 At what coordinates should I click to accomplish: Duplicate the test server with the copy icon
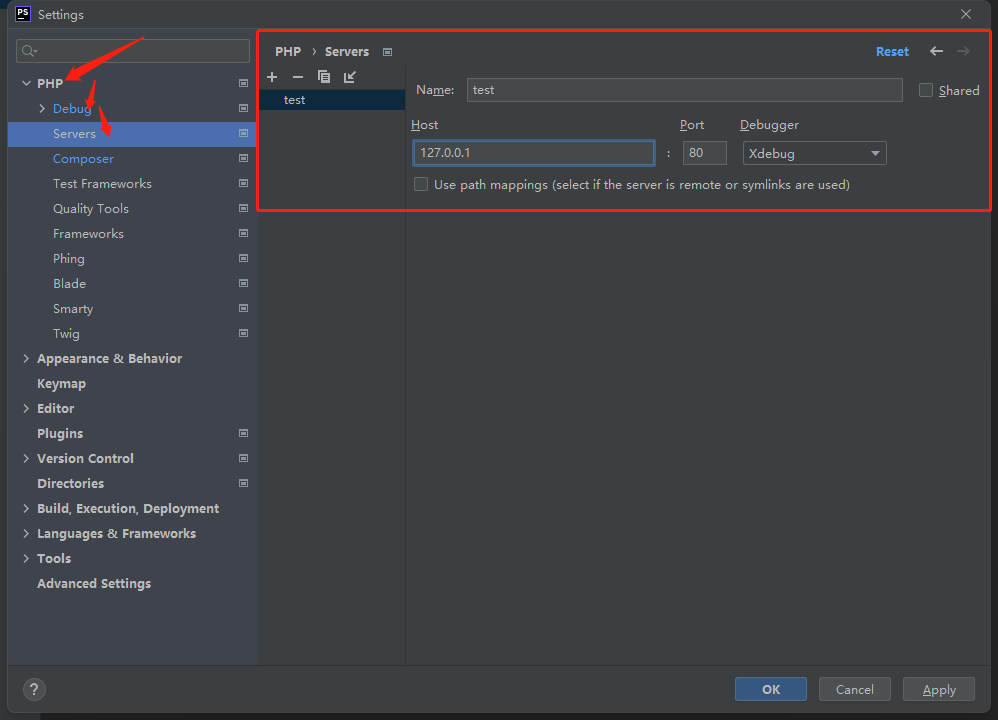click(x=323, y=76)
